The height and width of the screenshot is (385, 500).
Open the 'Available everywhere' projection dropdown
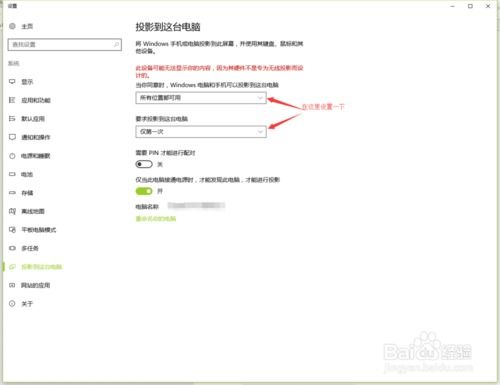201,98
